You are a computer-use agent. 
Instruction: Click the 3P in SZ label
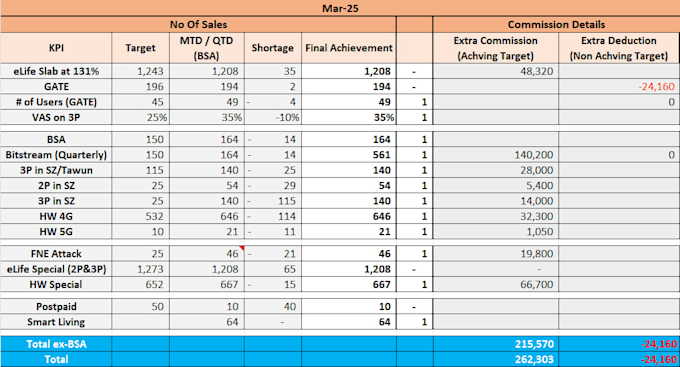(56, 201)
